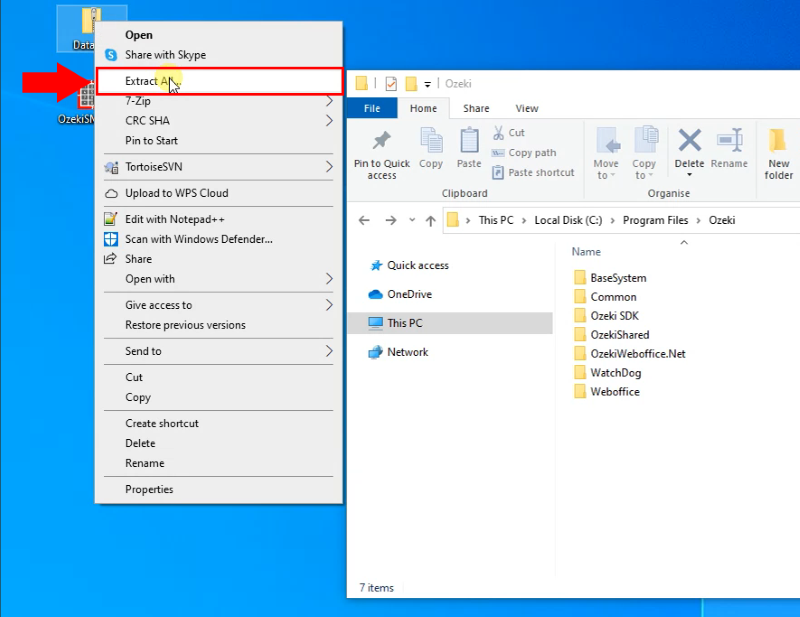Choose Cut in the context menu
This screenshot has height=617, width=800.
[219, 378]
